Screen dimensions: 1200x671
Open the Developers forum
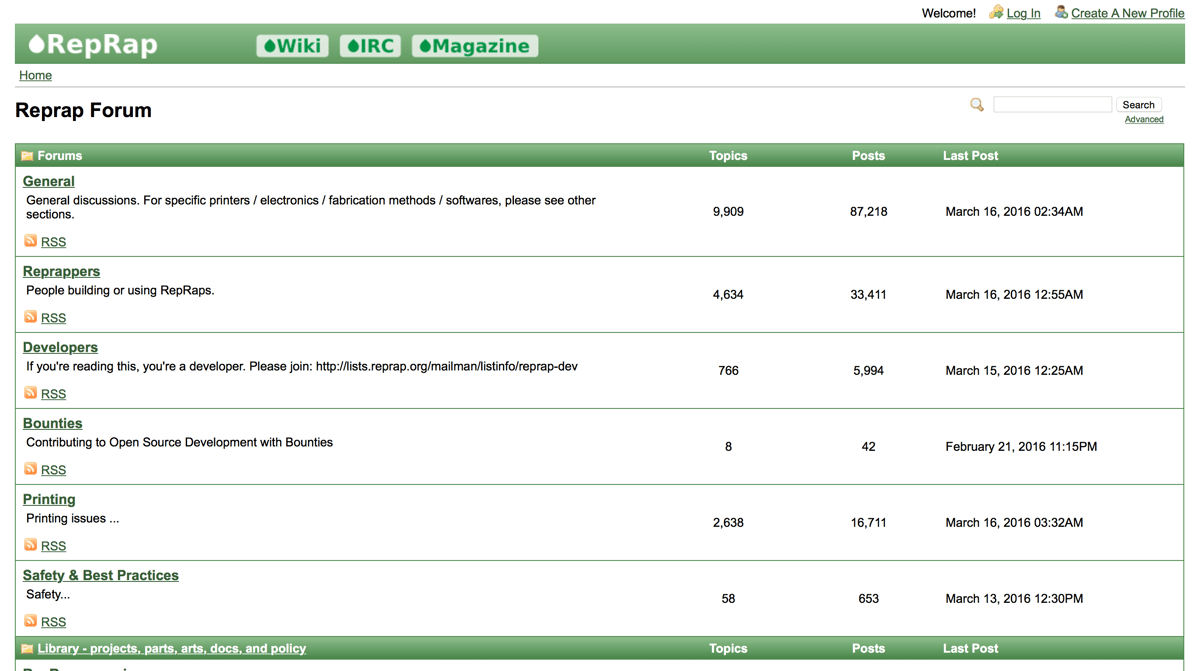pyautogui.click(x=60, y=348)
